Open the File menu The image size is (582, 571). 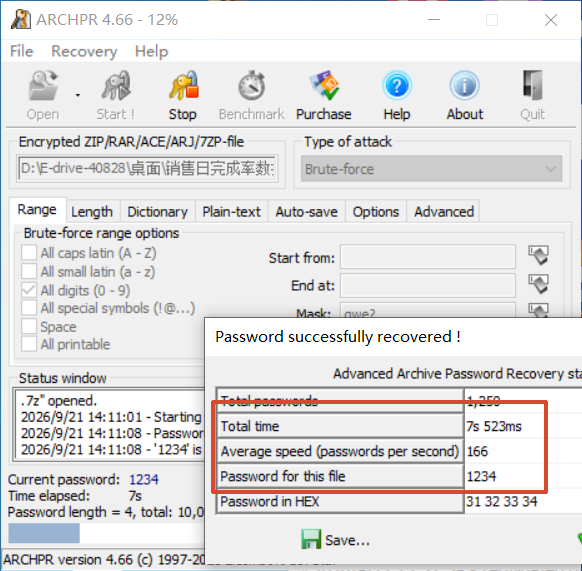click(22, 51)
